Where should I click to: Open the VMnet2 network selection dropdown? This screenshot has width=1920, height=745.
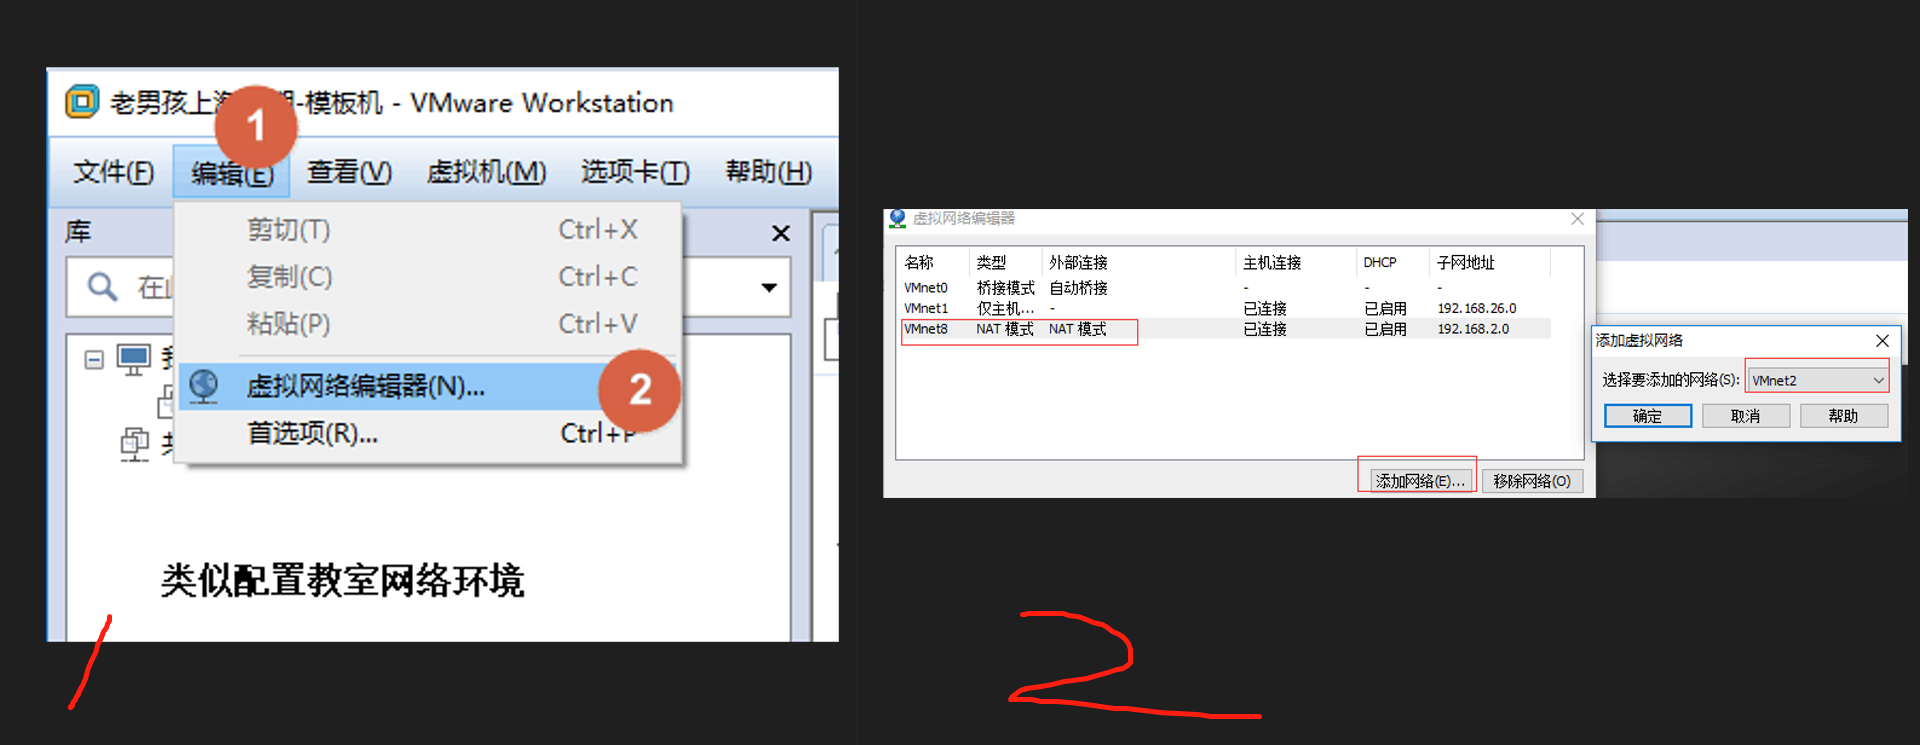[x=1818, y=380]
